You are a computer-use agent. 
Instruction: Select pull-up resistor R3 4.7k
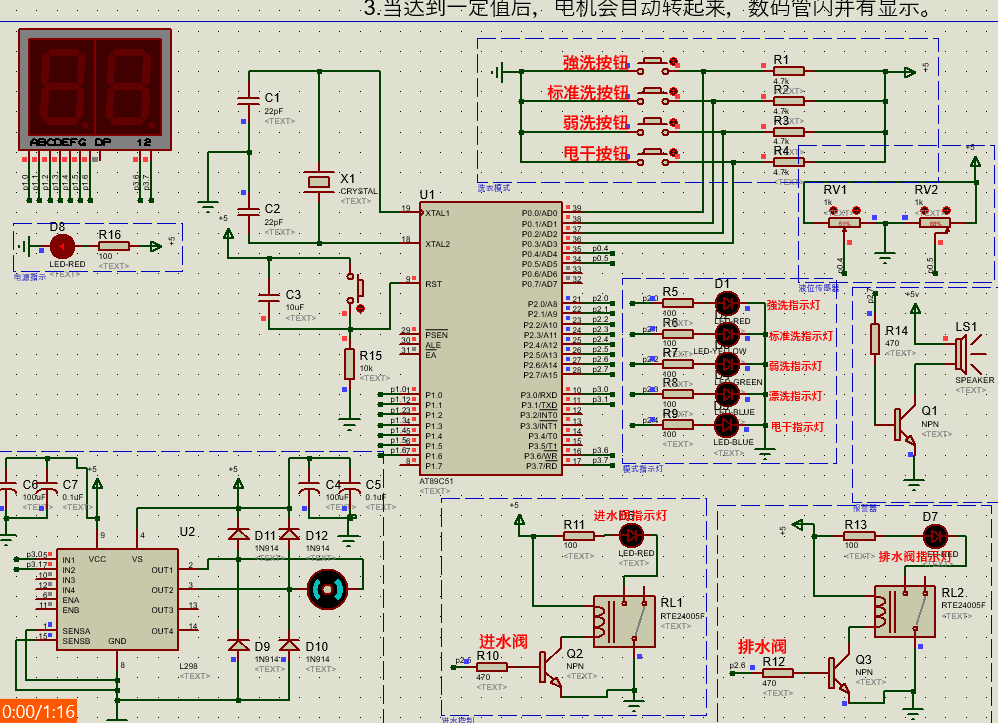789,132
